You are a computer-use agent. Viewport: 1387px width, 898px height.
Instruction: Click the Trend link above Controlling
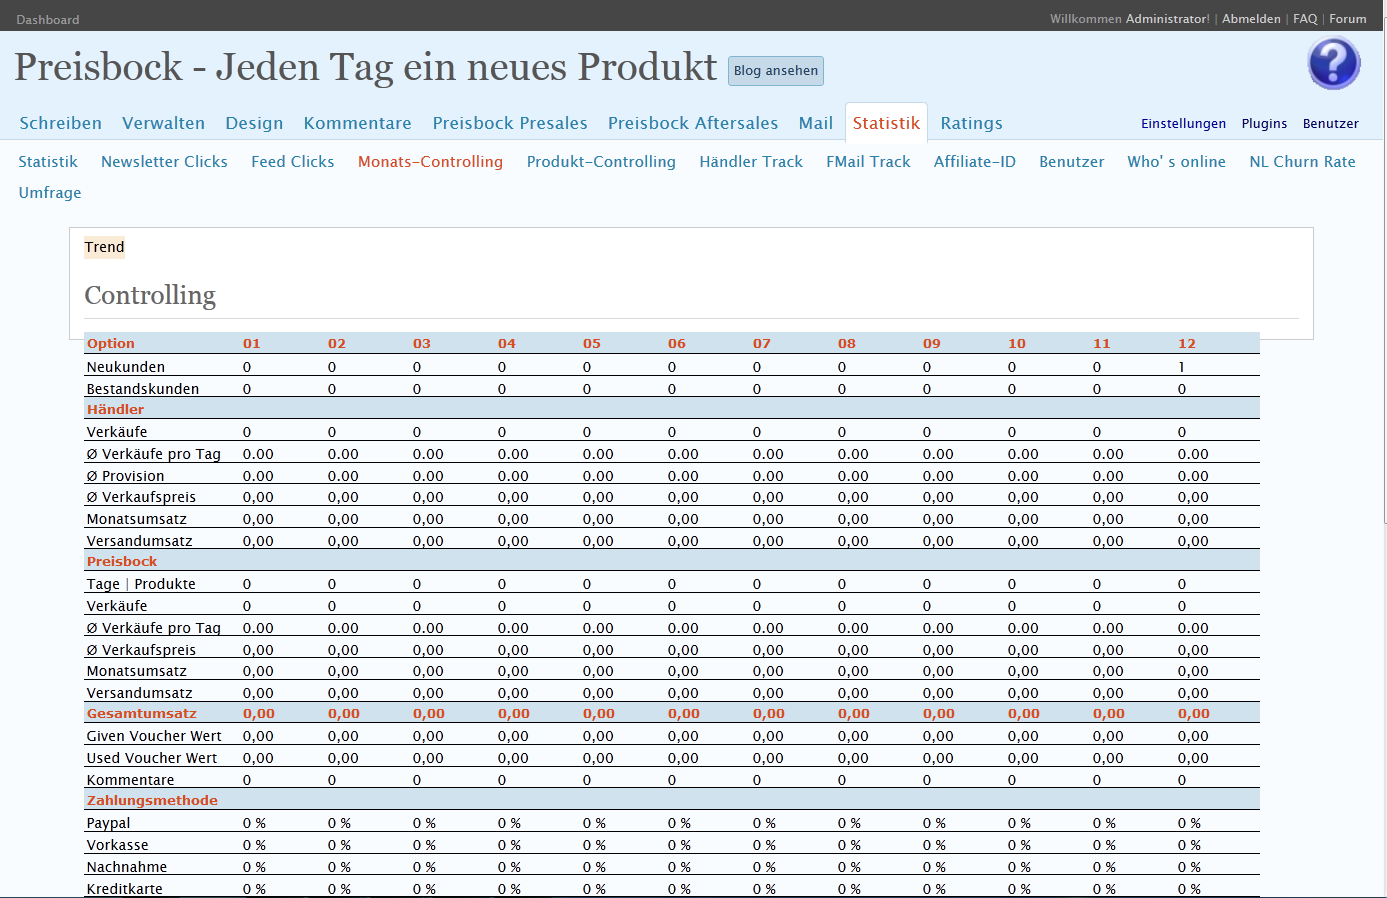[104, 247]
